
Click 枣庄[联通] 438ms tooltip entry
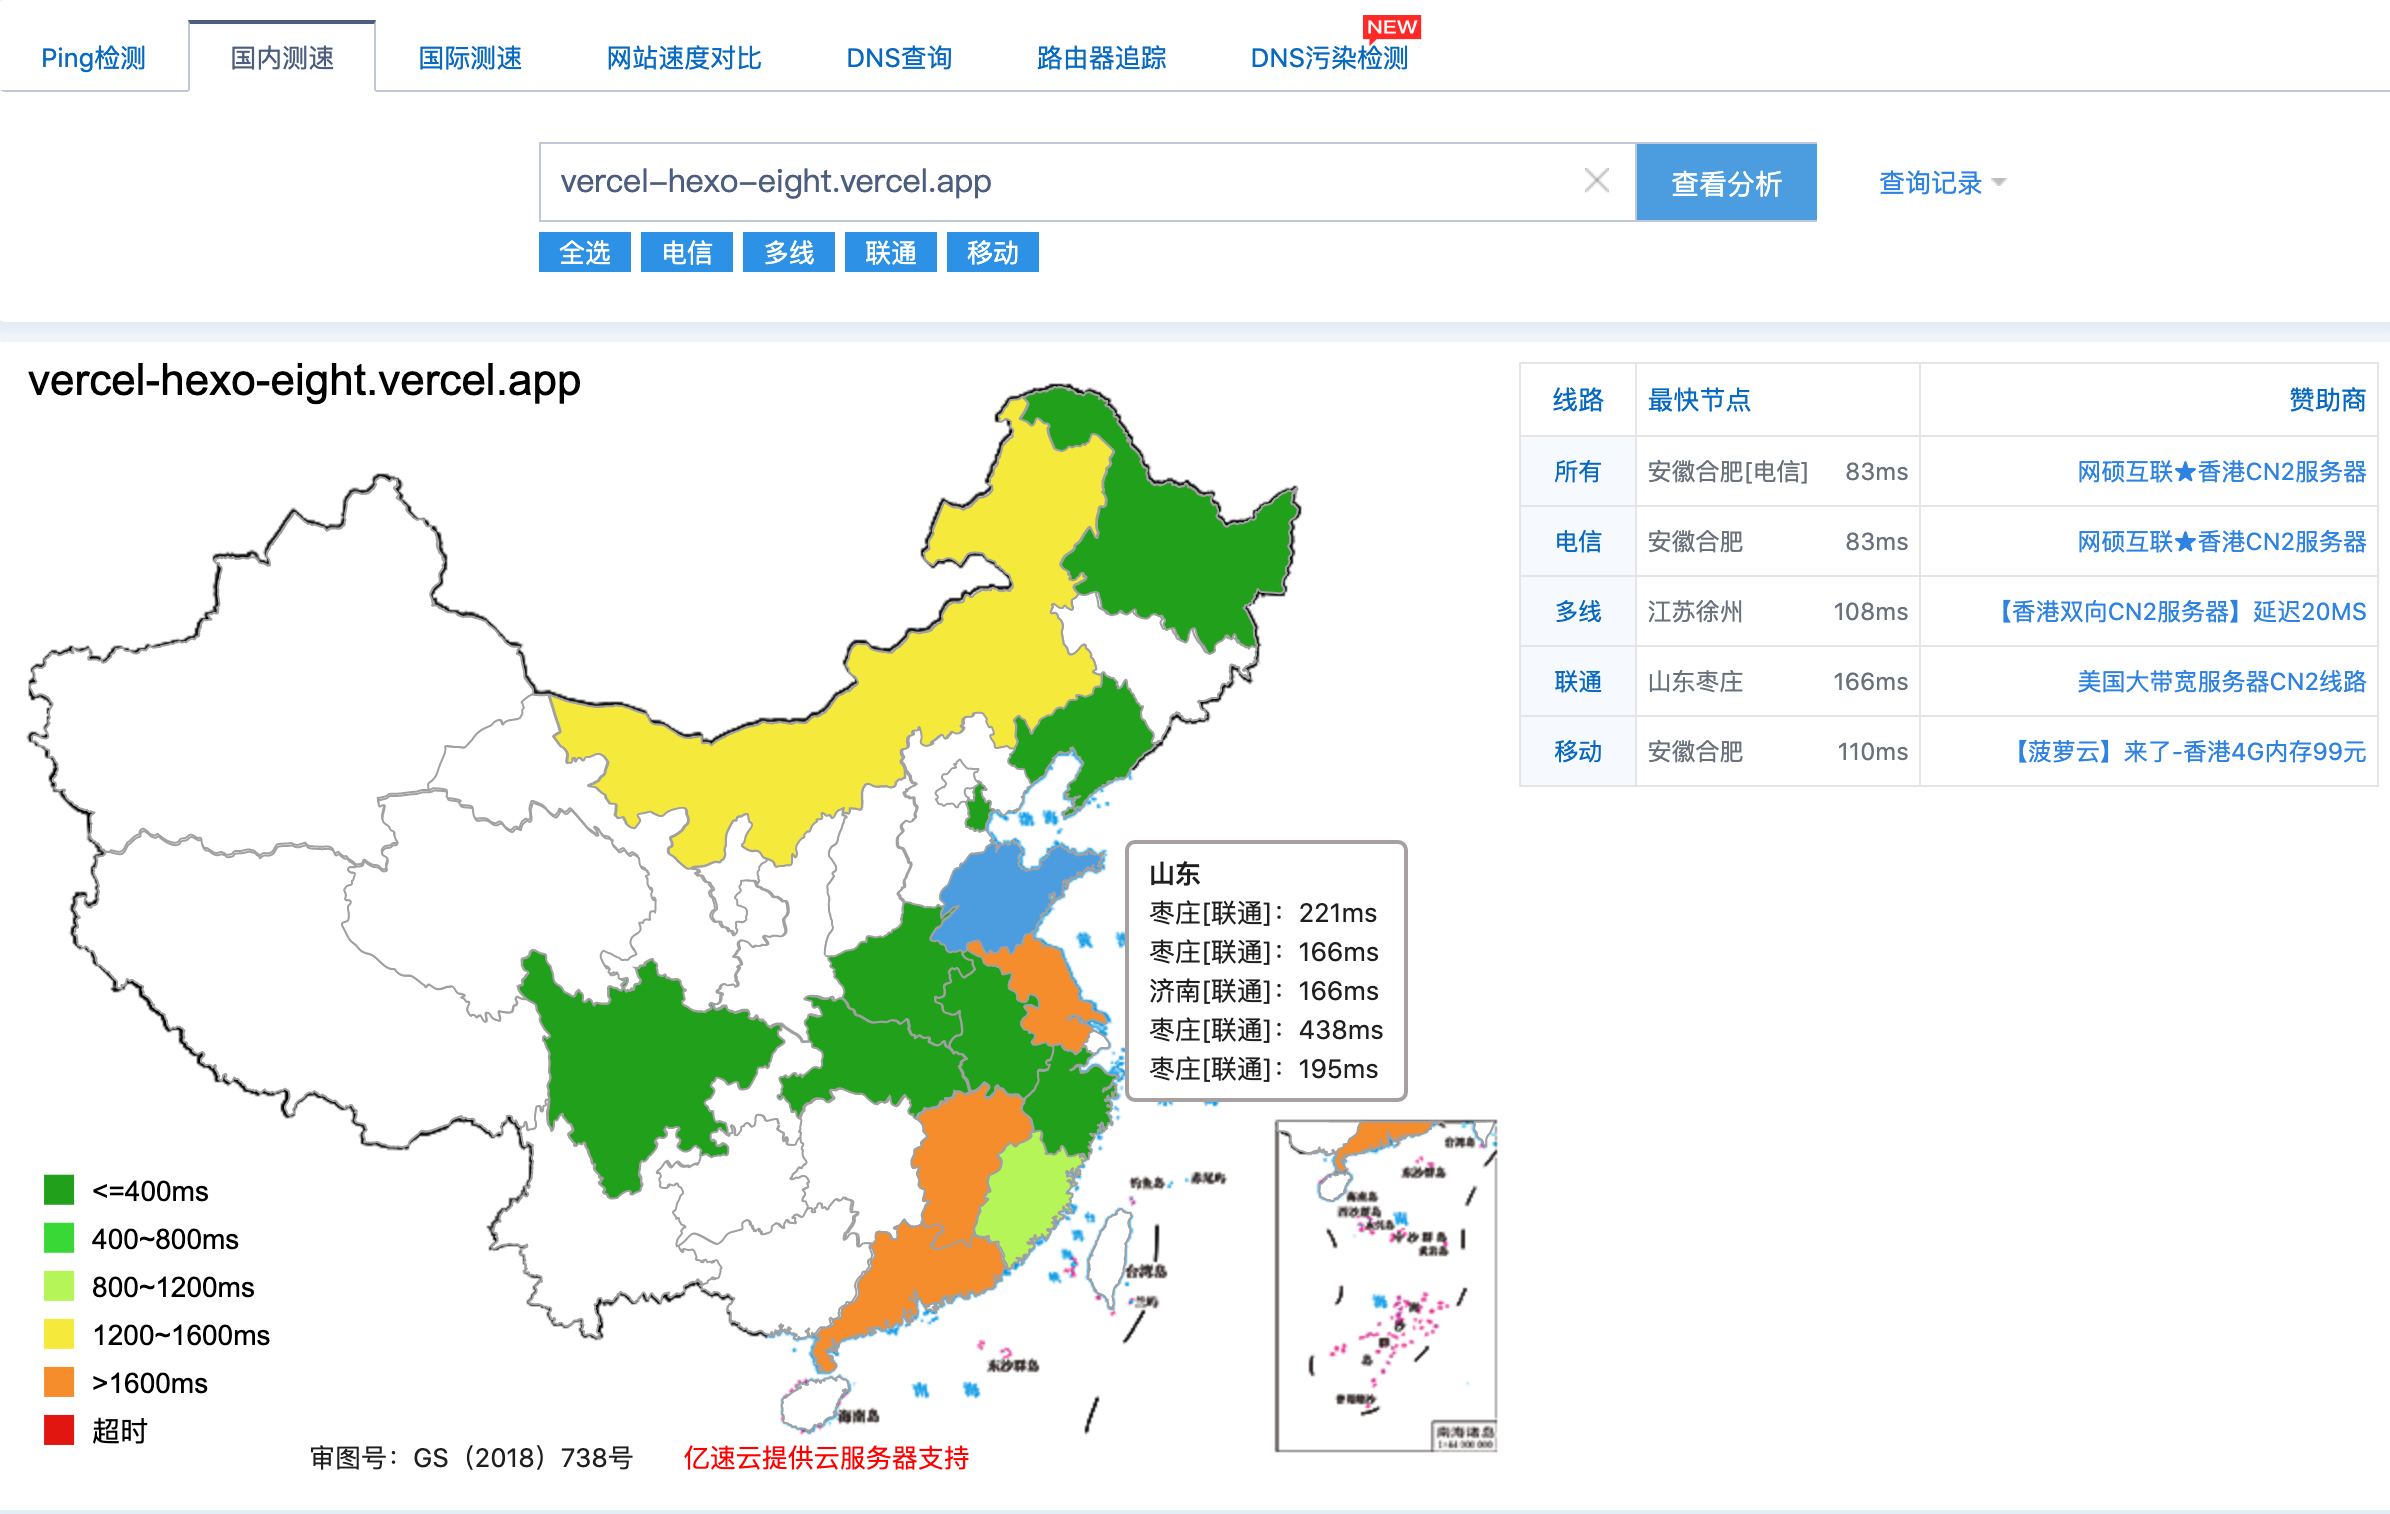point(1265,1030)
